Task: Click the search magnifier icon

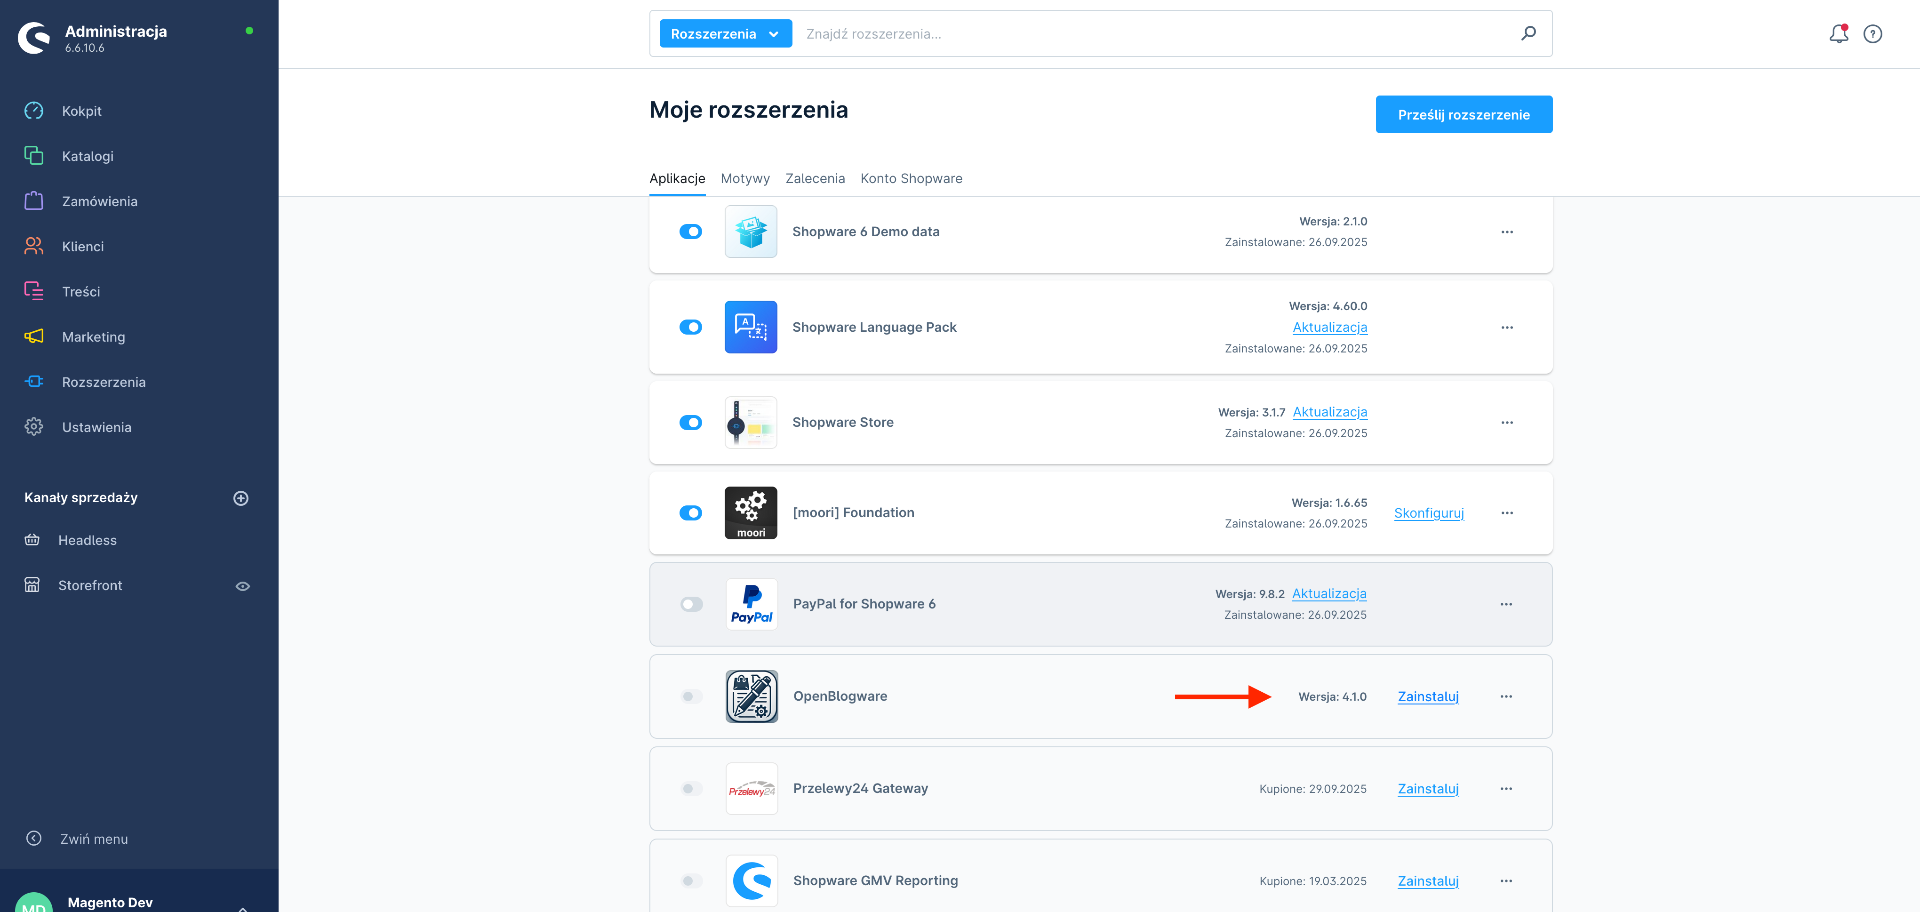Action: click(1528, 34)
